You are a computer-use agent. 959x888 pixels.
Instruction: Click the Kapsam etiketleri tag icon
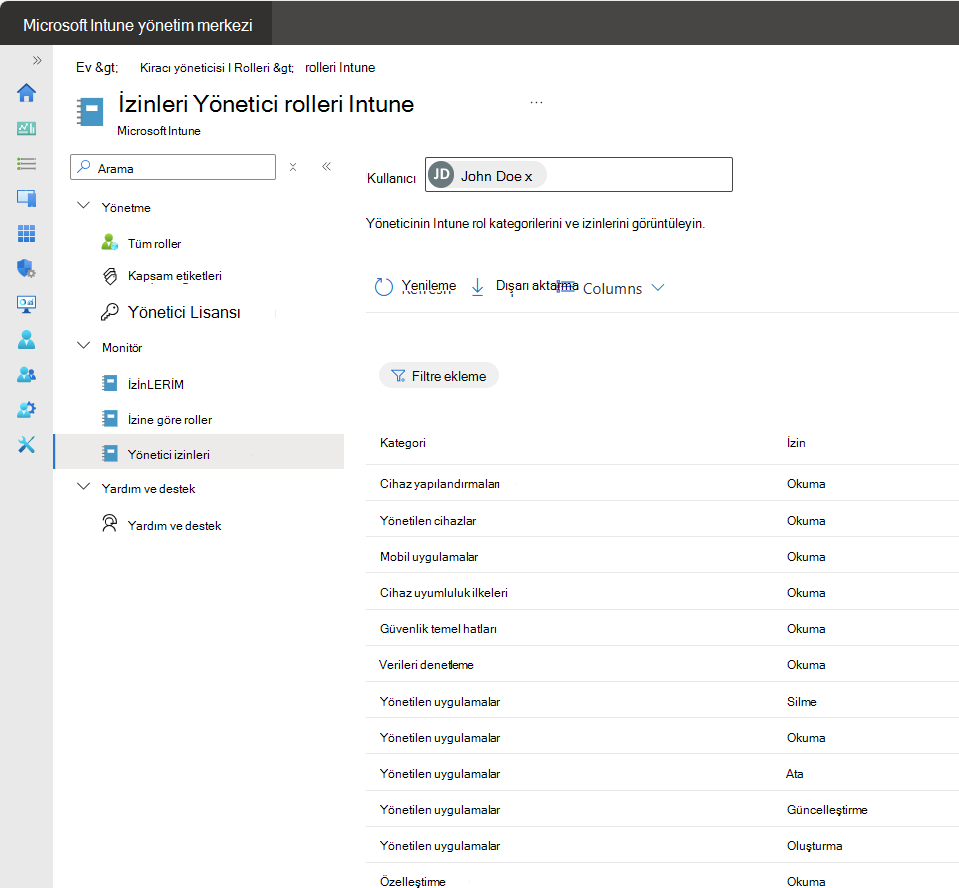tap(109, 276)
